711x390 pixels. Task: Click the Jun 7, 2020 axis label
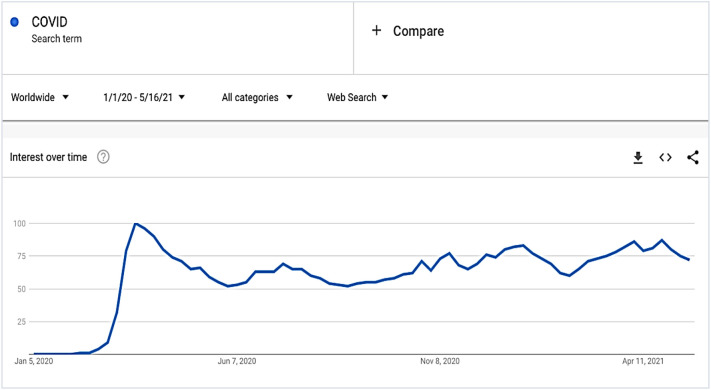coord(237,361)
